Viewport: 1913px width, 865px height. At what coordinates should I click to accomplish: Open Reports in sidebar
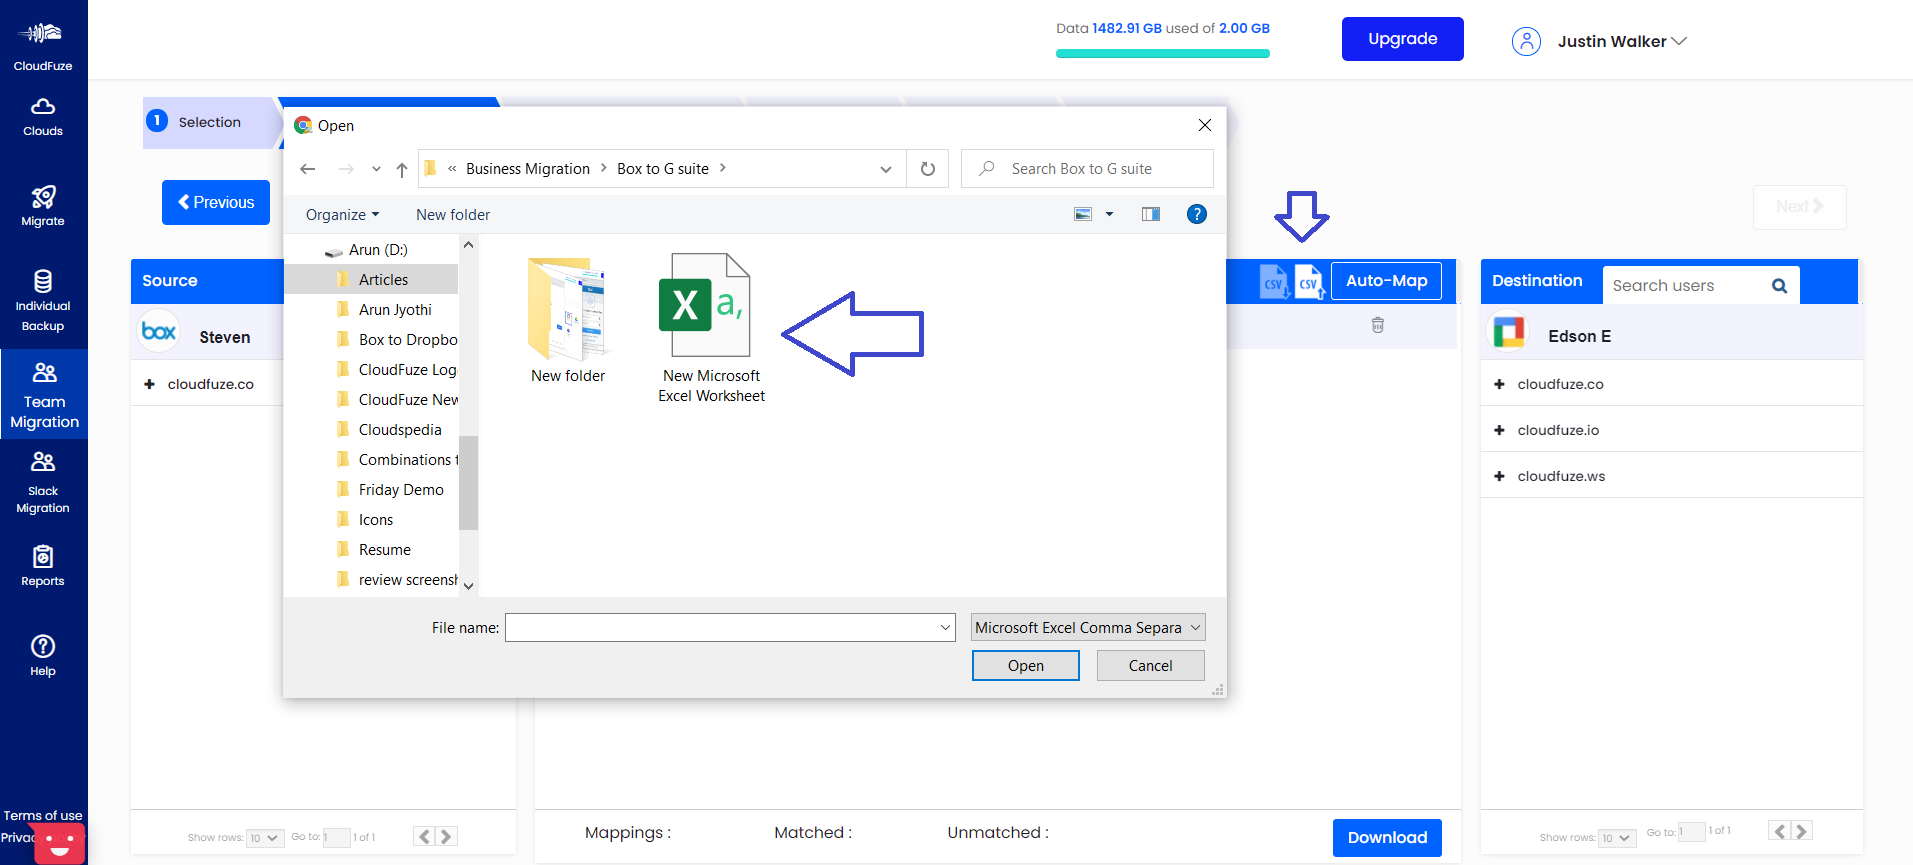click(43, 566)
